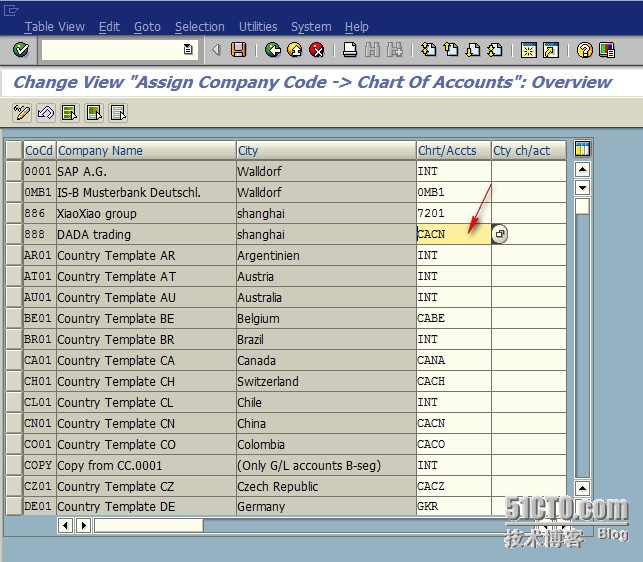Click the window menu icon at top-left
643x562 pixels.
coord(11,10)
